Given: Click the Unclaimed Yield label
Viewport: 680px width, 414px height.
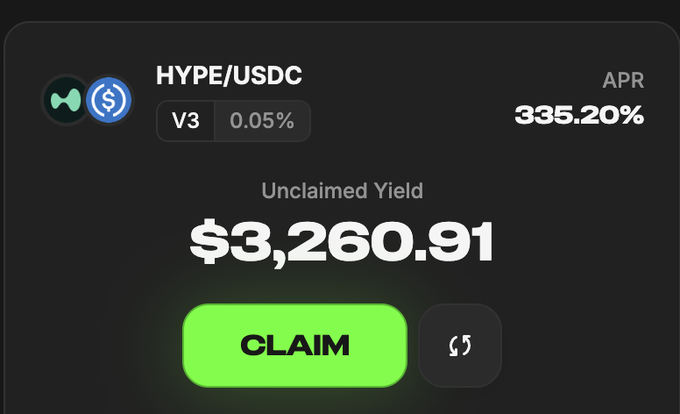Looking at the screenshot, I should [341, 190].
